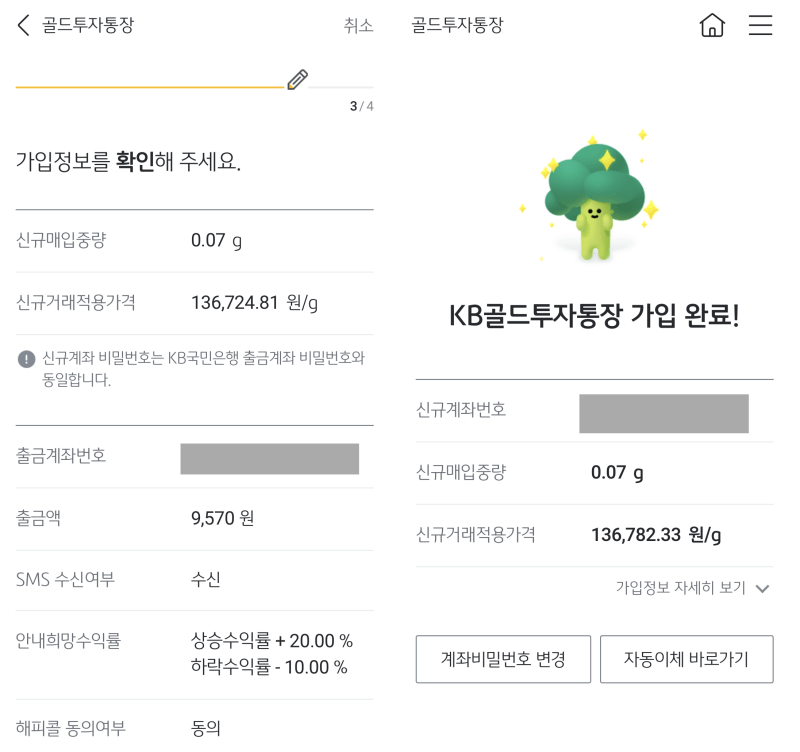Tap 동의 value for 해피콜 동의여부
800x752 pixels.
pos(205,729)
